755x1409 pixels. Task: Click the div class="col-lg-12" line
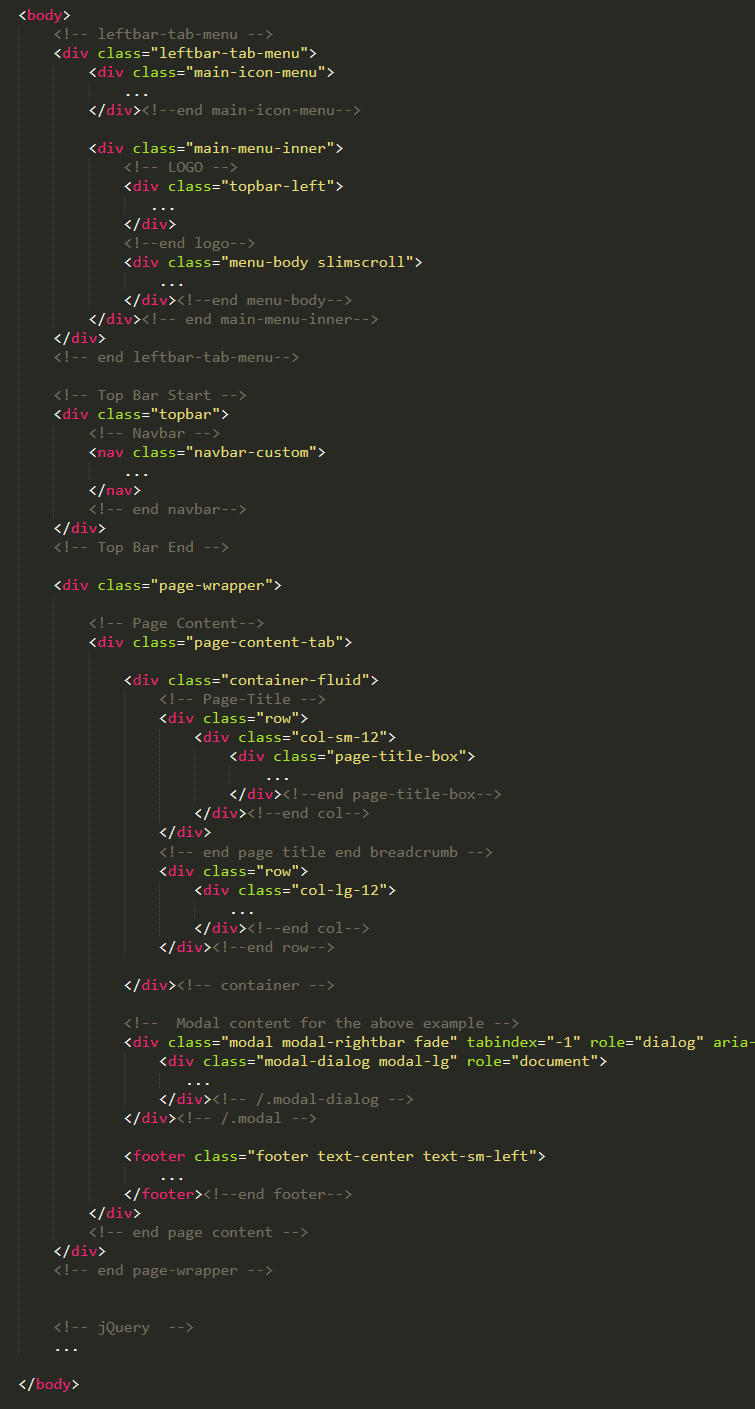point(295,890)
